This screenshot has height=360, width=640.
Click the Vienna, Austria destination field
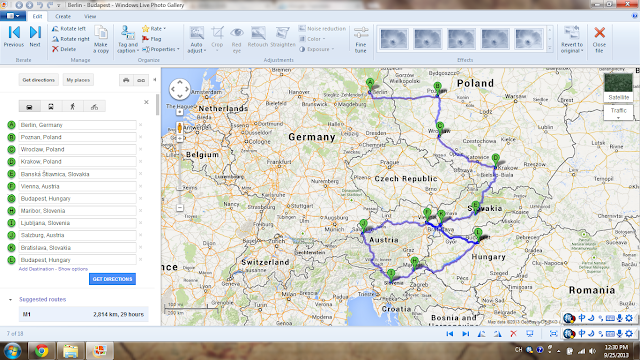(x=78, y=186)
